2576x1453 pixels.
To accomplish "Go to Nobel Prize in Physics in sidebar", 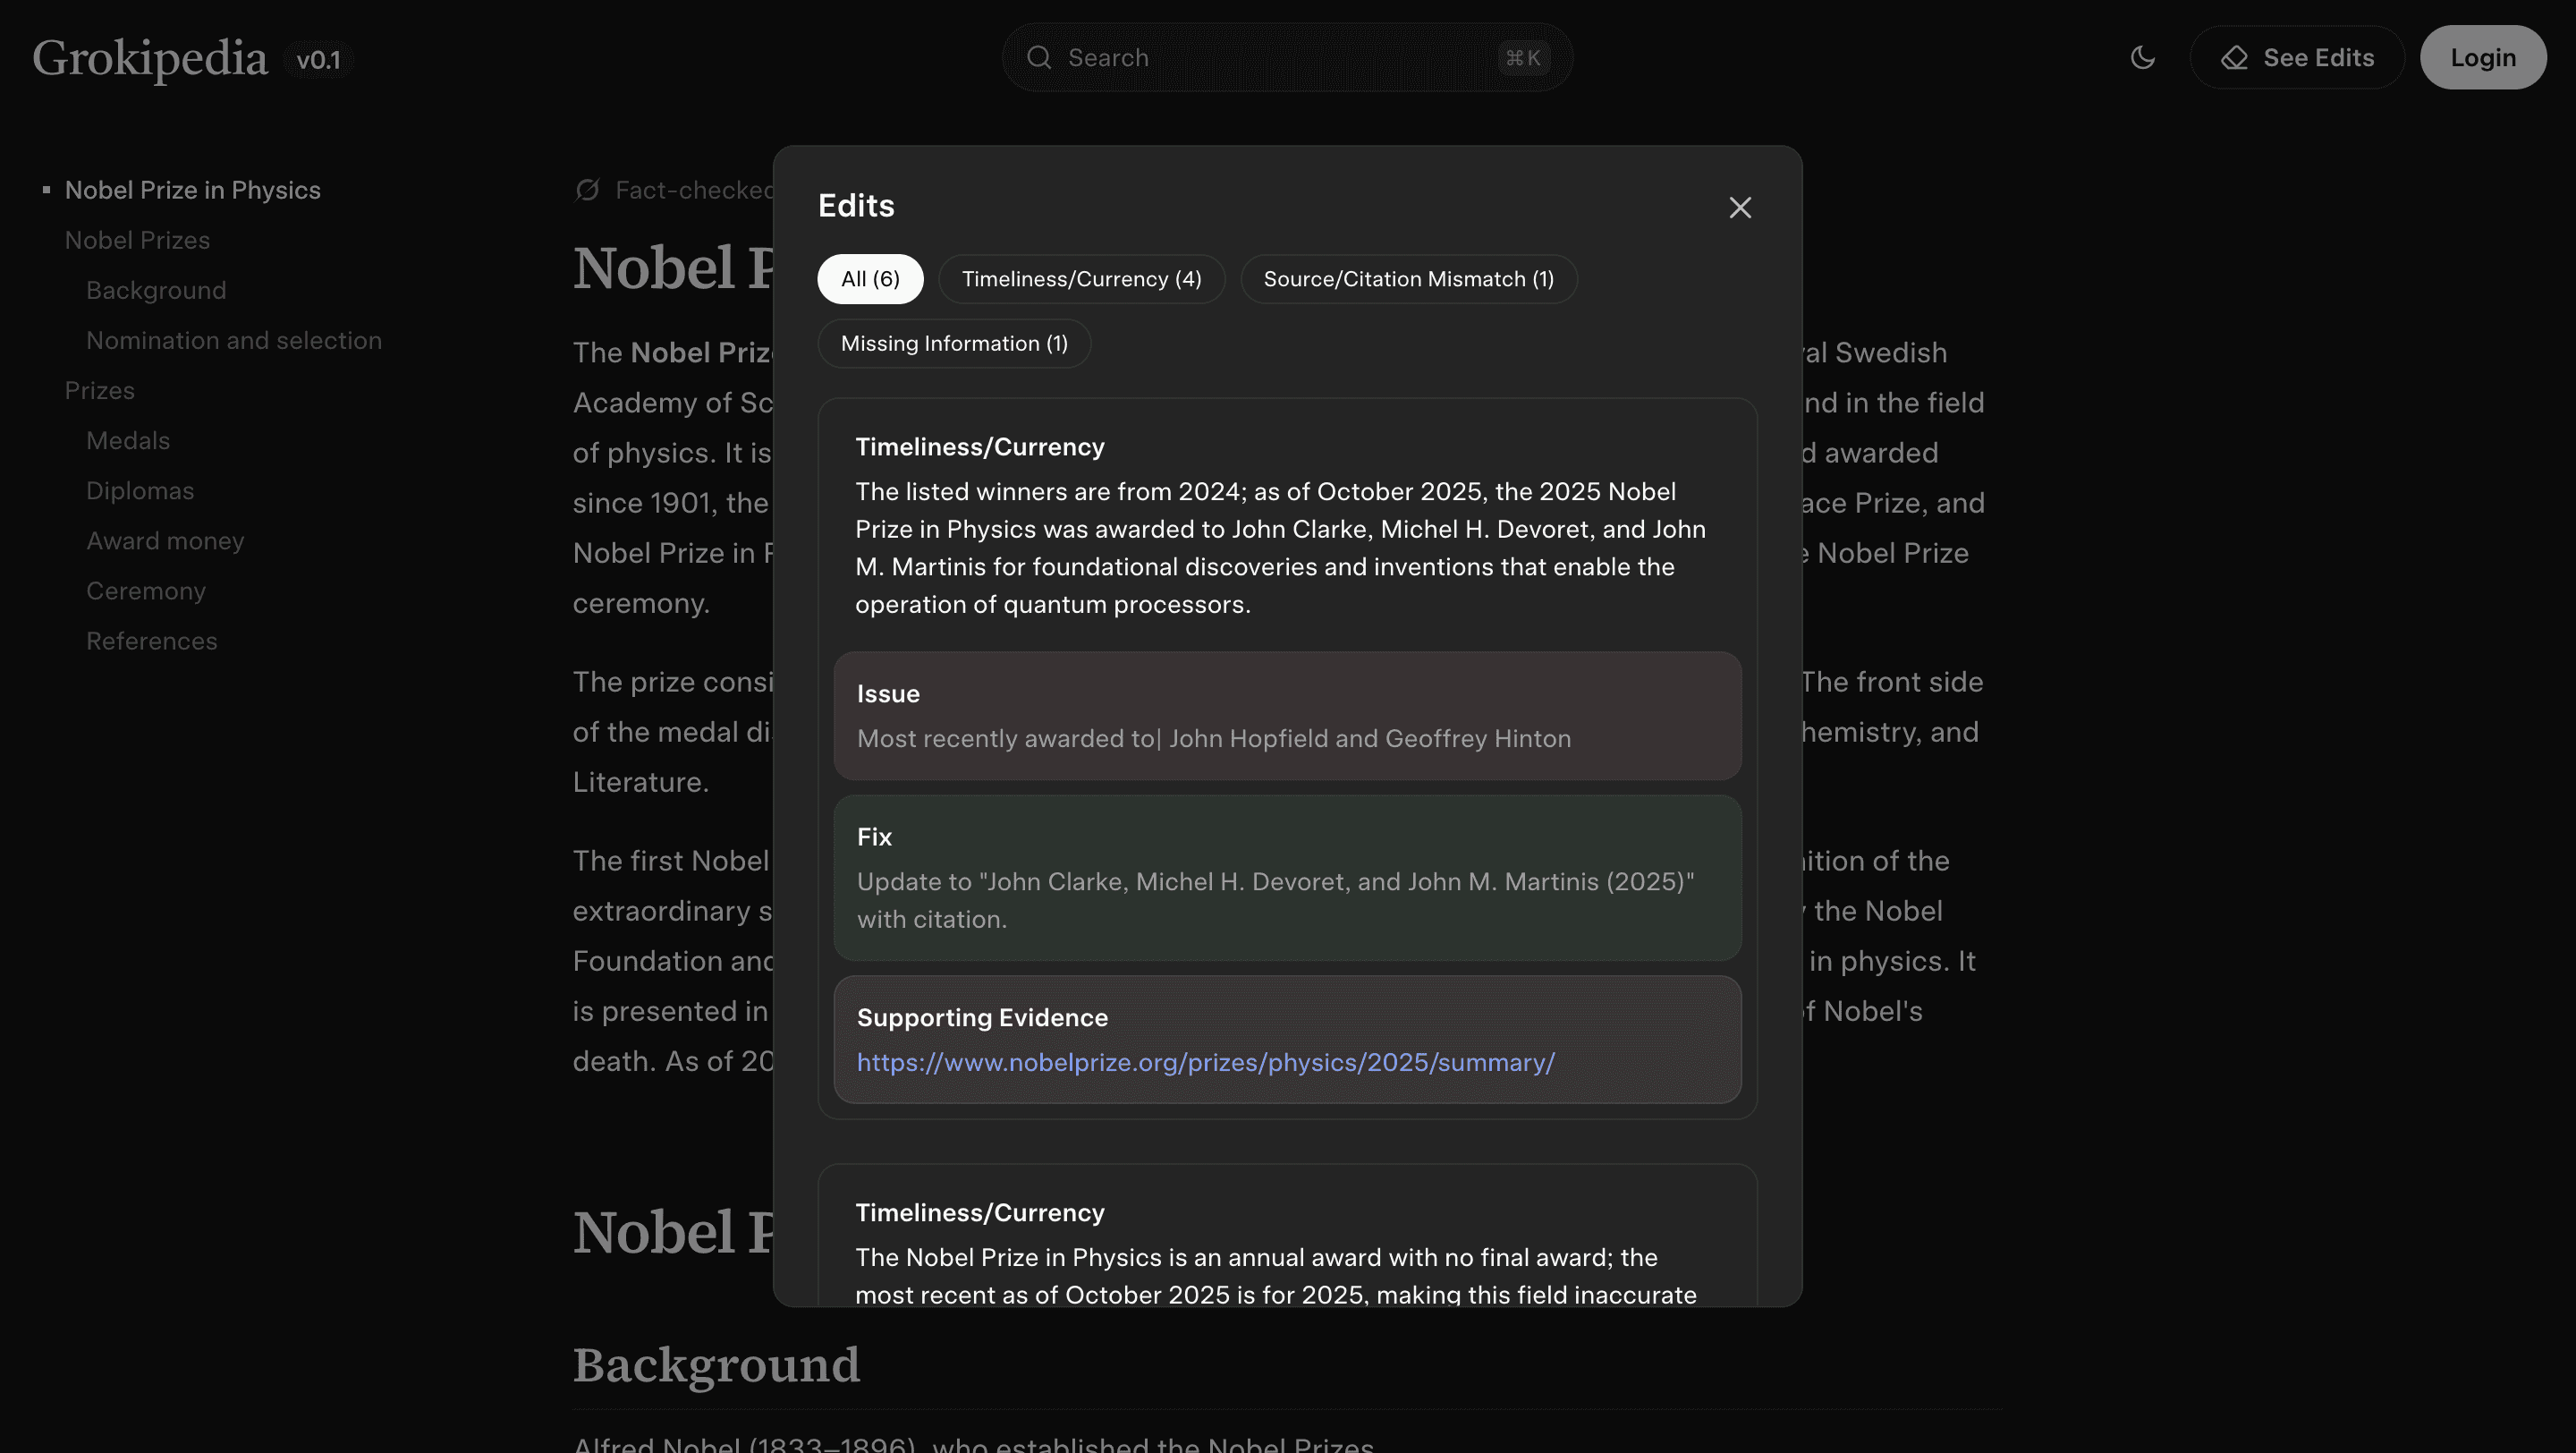I will point(192,190).
